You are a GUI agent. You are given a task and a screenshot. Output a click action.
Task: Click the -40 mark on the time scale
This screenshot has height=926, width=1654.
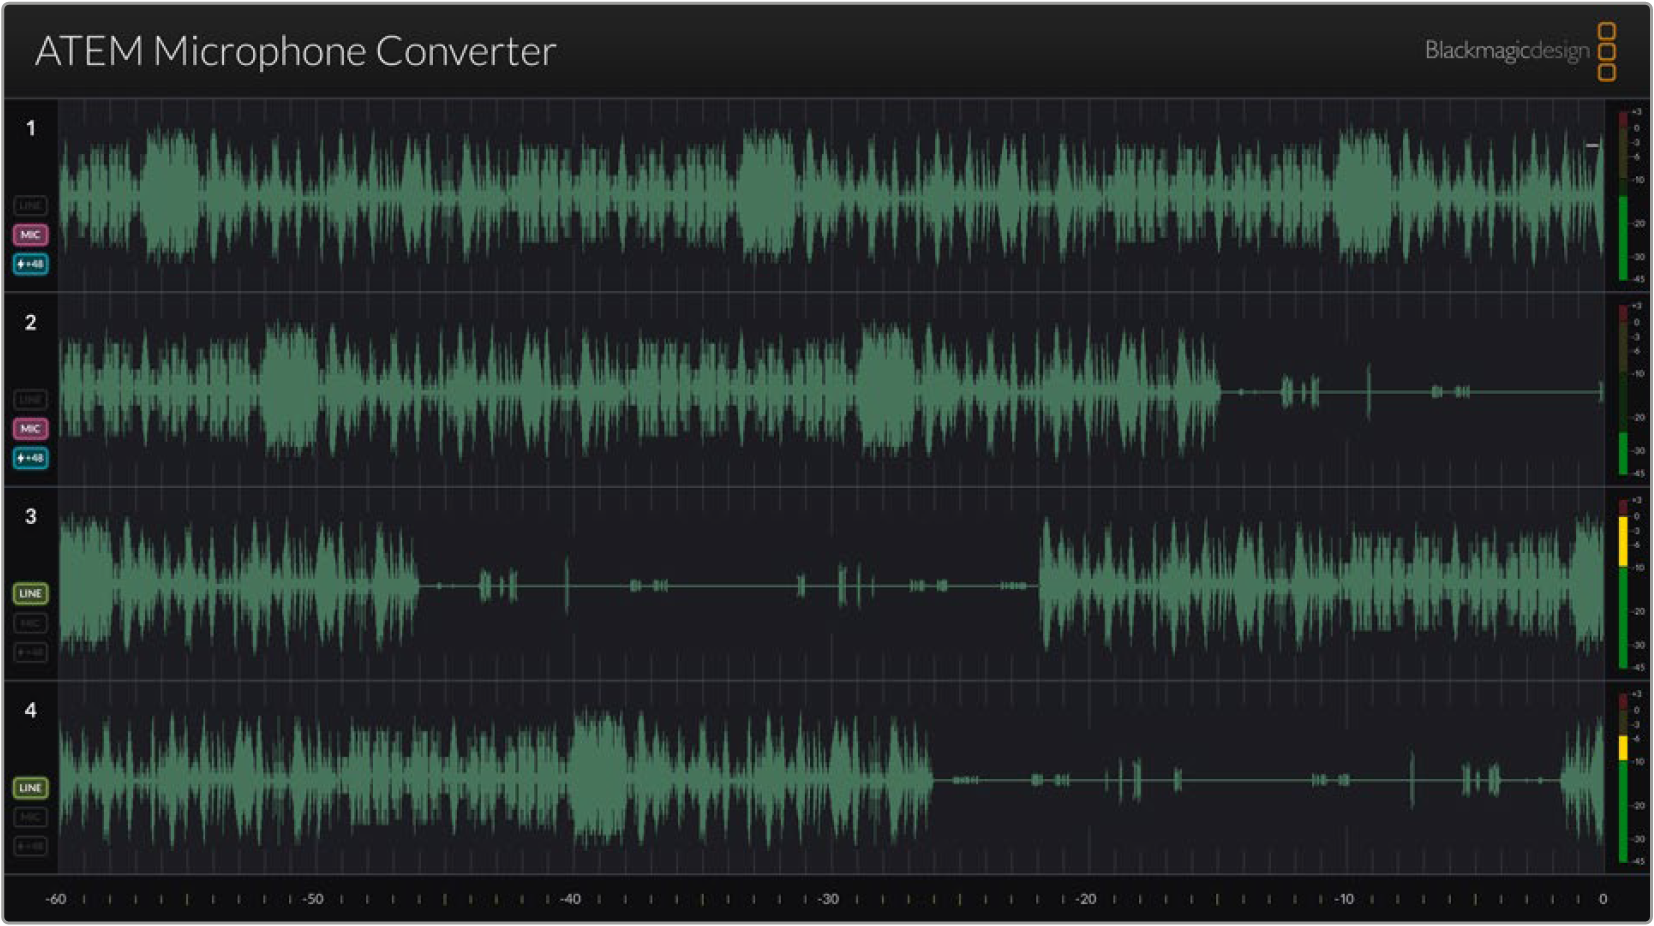click(x=570, y=899)
